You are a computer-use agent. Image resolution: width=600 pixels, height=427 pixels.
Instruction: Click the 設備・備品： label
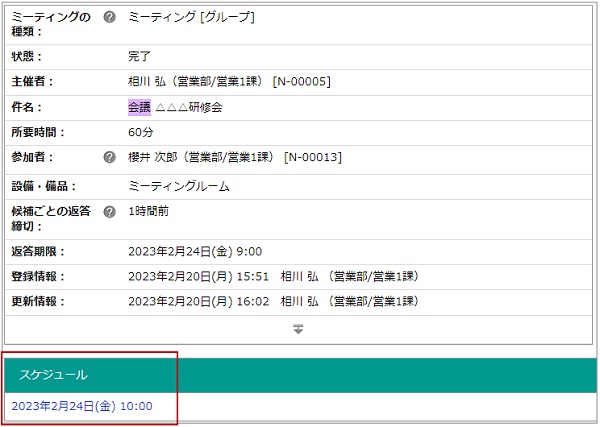pyautogui.click(x=44, y=186)
